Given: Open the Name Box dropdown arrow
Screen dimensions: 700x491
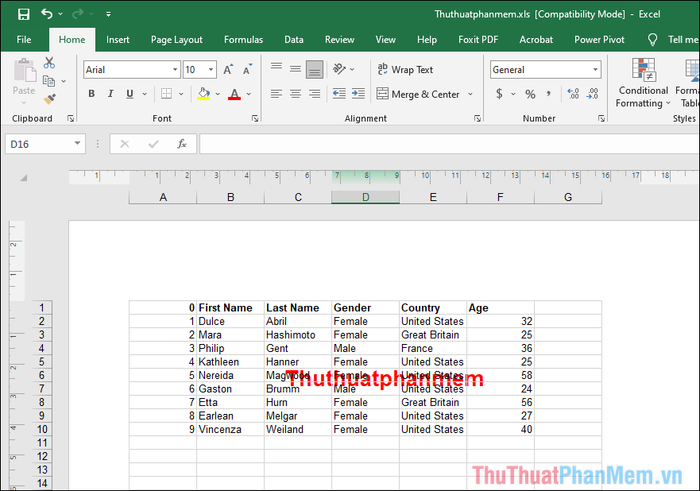Looking at the screenshot, I should [x=78, y=144].
